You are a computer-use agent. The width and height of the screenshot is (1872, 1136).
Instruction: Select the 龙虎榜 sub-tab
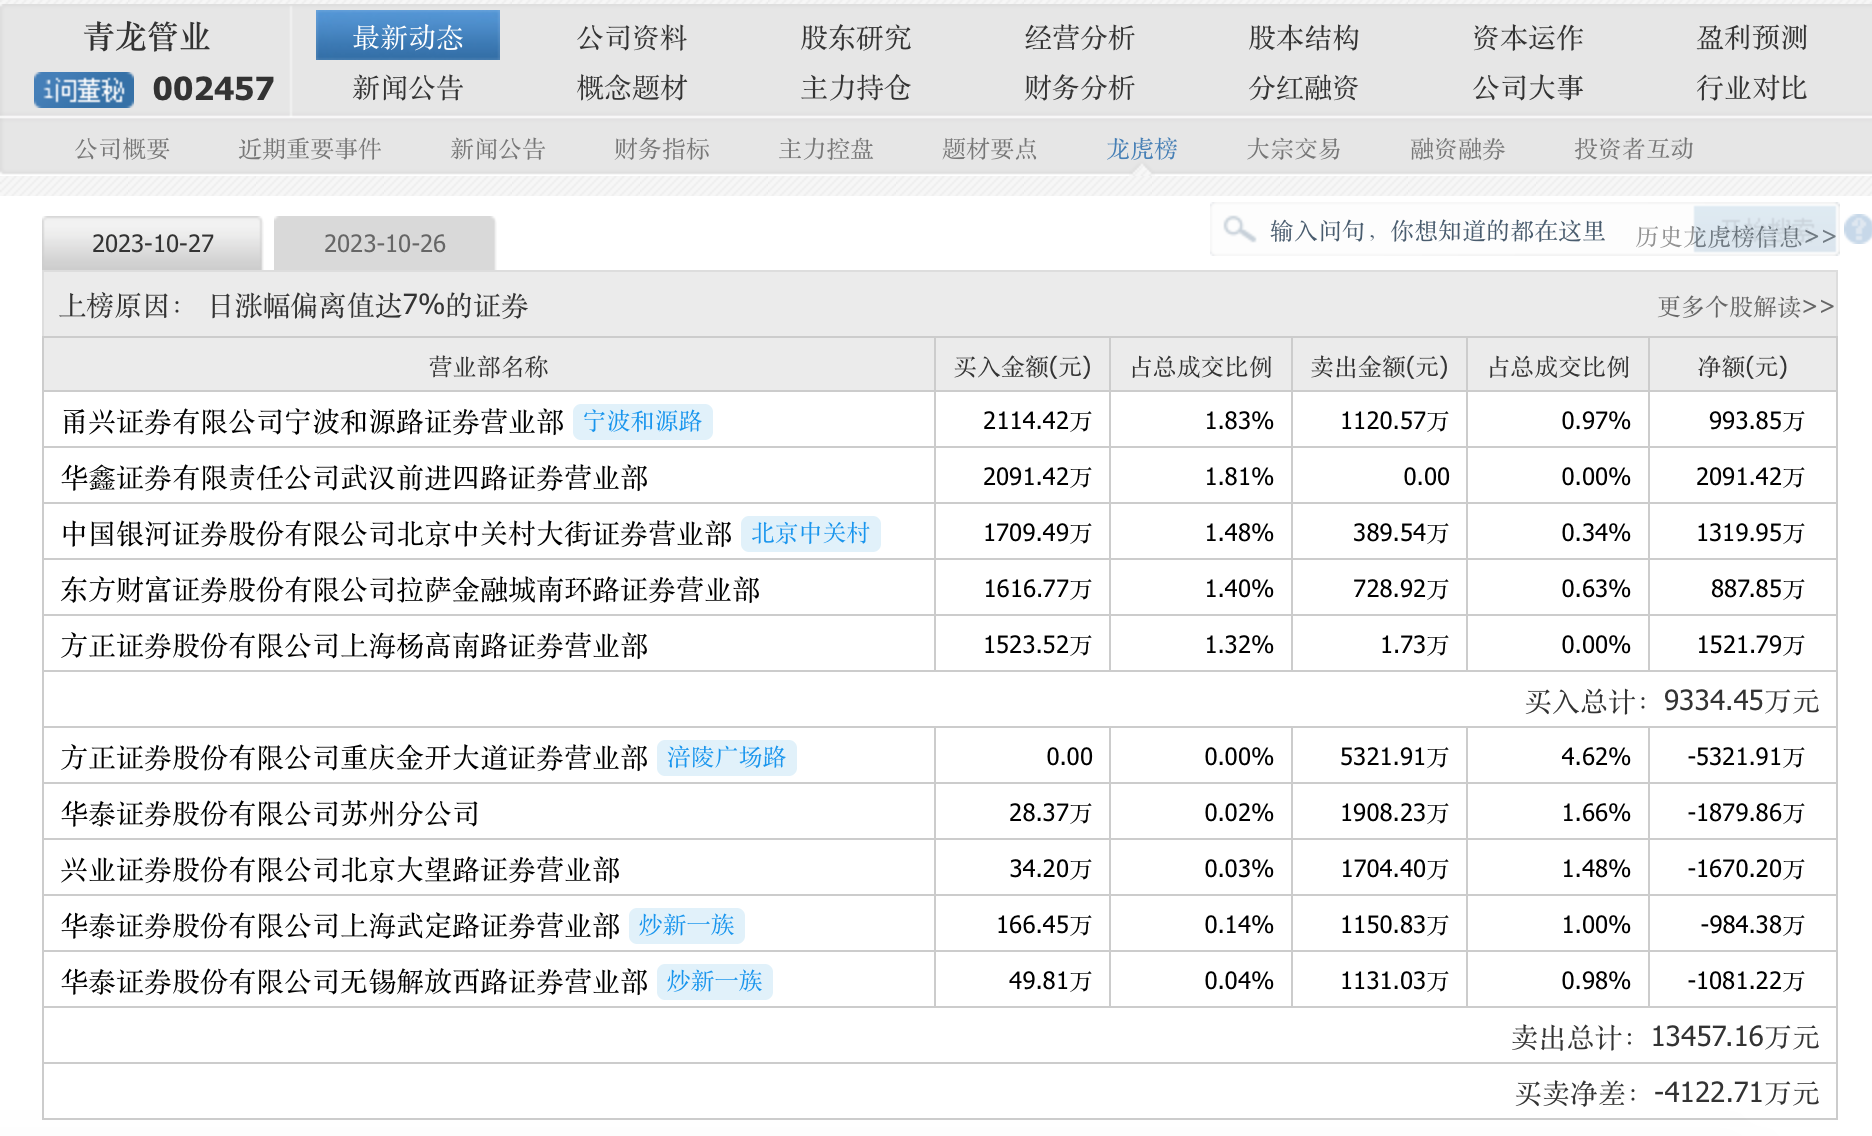(1141, 149)
